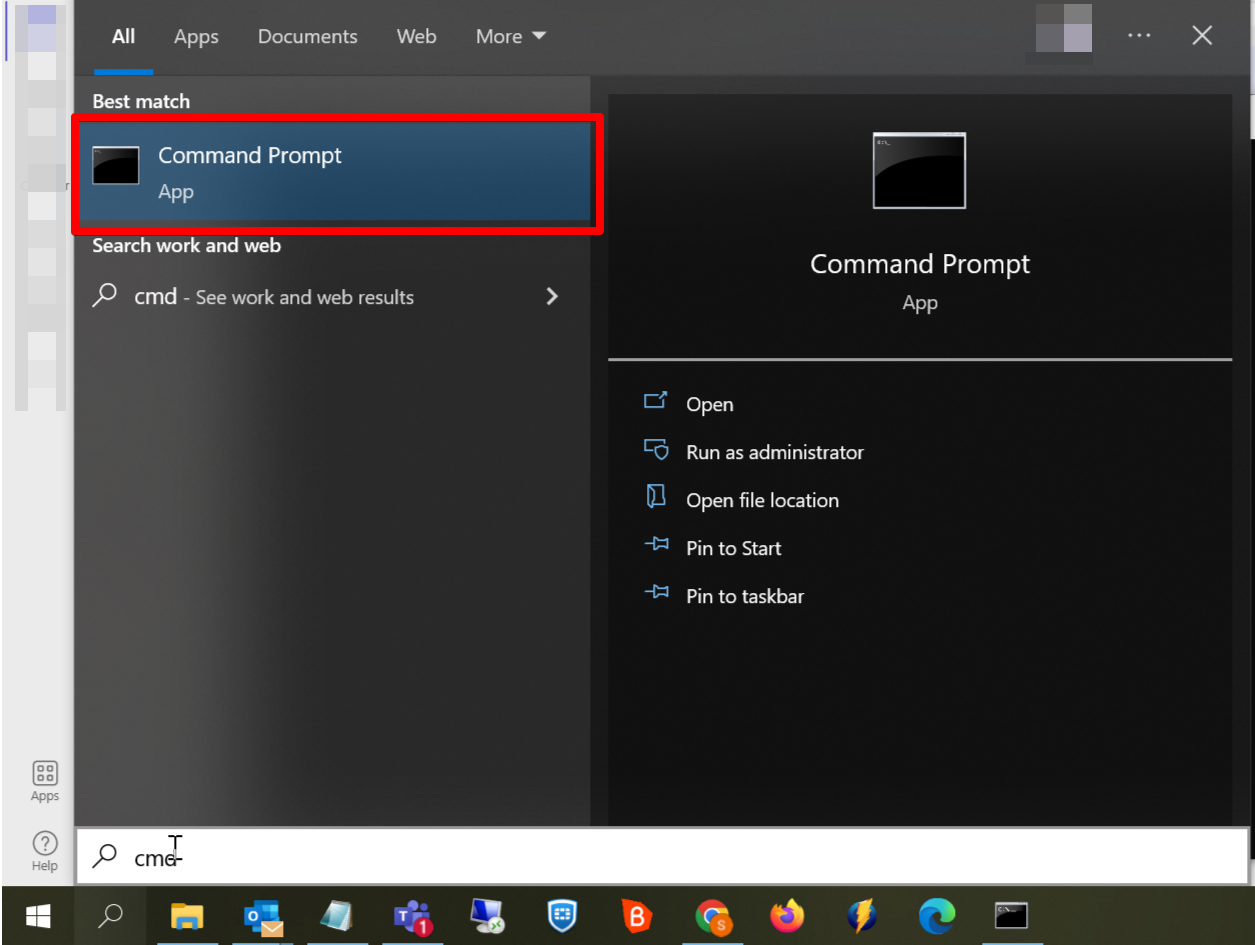
Task: Open Microsoft Teams from the taskbar
Action: (x=412, y=915)
